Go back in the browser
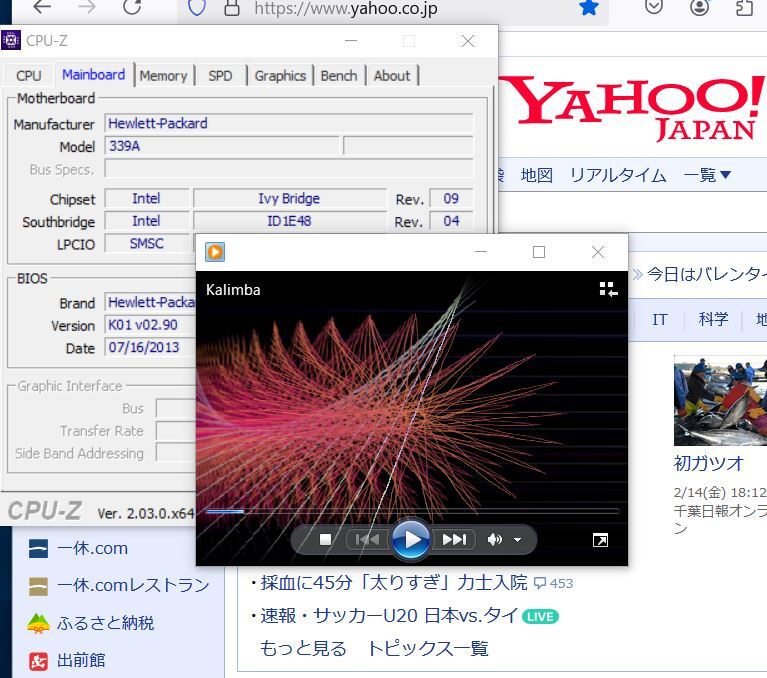767x678 pixels. click(x=43, y=7)
